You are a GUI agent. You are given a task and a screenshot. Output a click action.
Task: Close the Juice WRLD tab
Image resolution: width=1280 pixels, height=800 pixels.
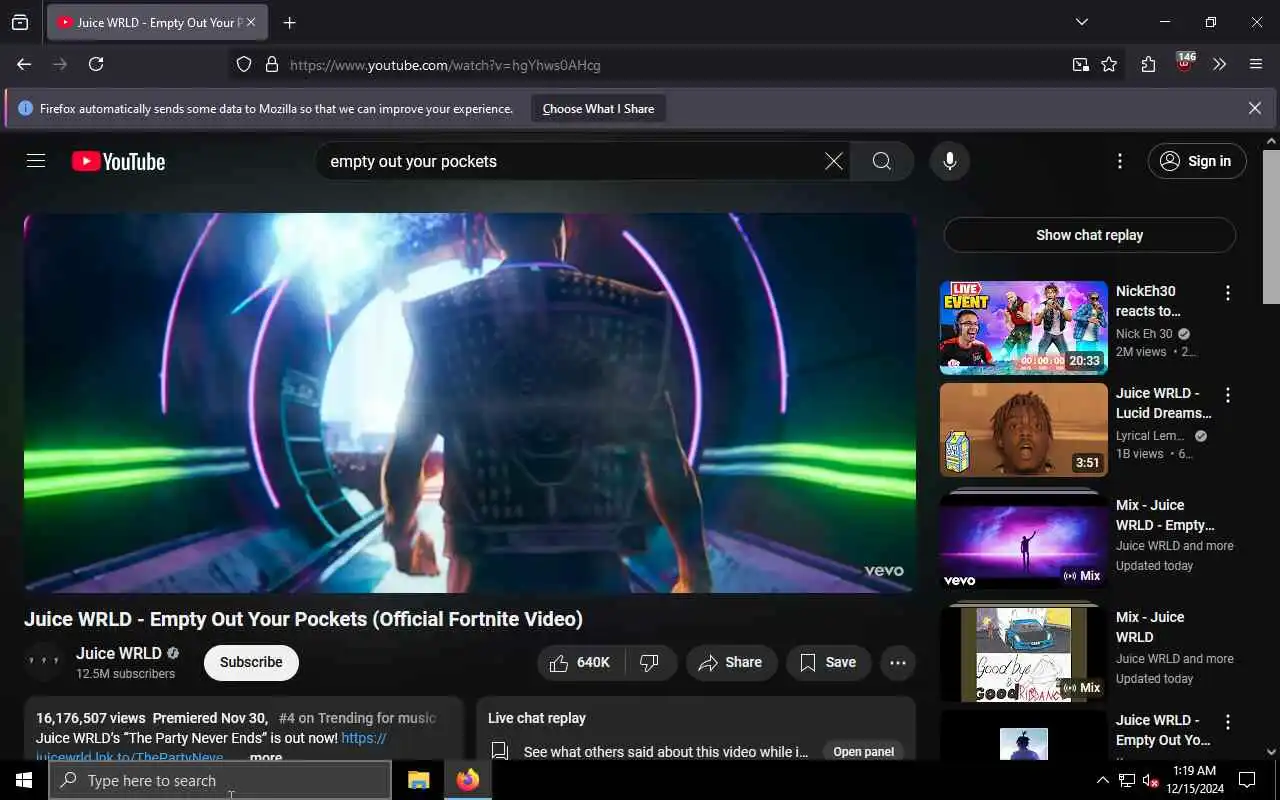tap(251, 22)
